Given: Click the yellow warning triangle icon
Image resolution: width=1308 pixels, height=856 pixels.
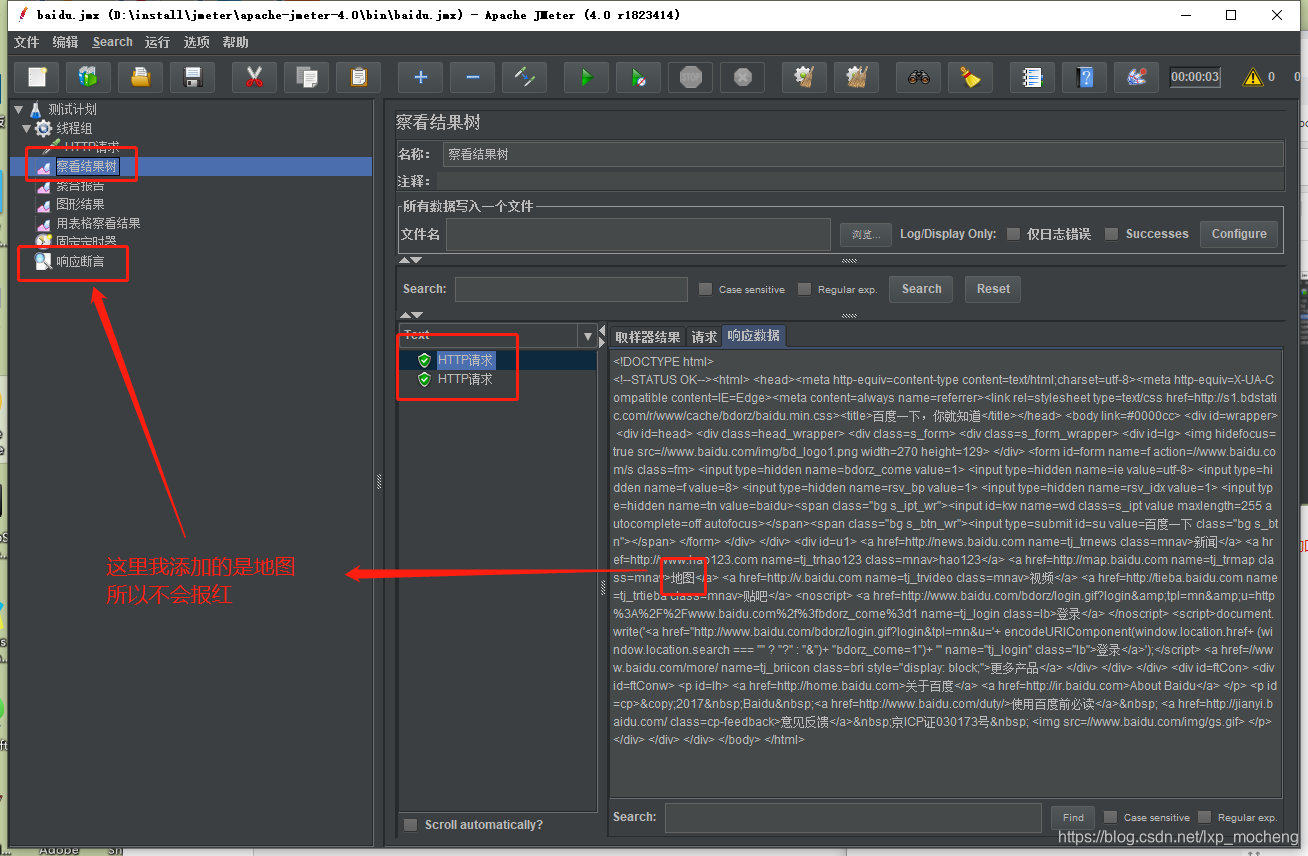Looking at the screenshot, I should pyautogui.click(x=1252, y=77).
